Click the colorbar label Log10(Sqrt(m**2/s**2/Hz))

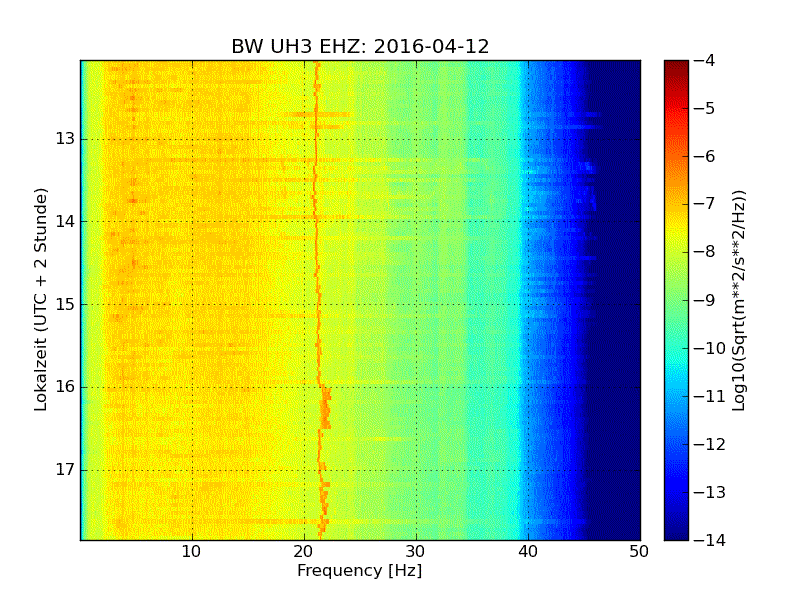pyautogui.click(x=738, y=300)
